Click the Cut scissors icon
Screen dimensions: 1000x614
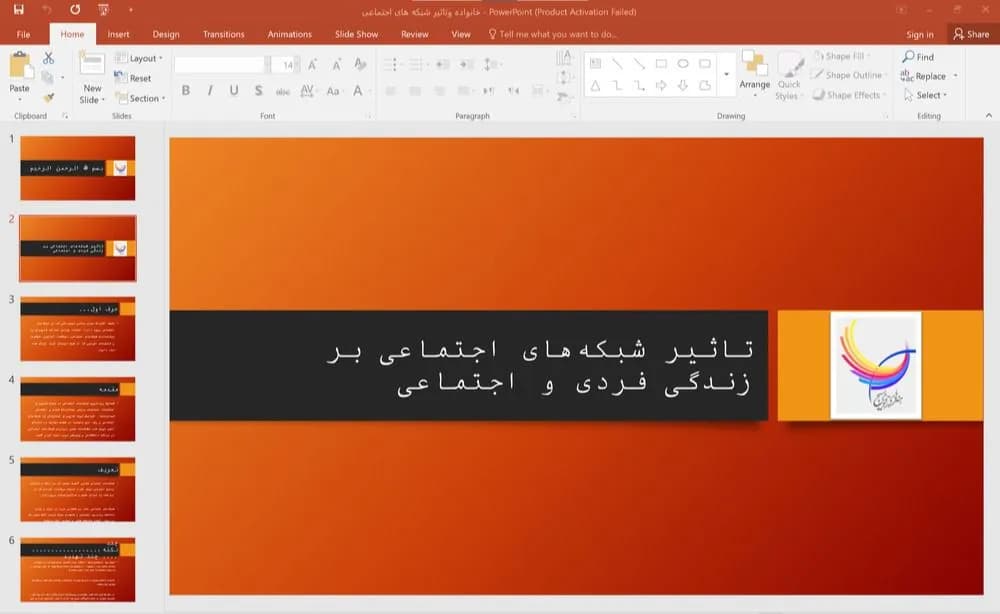coord(48,58)
